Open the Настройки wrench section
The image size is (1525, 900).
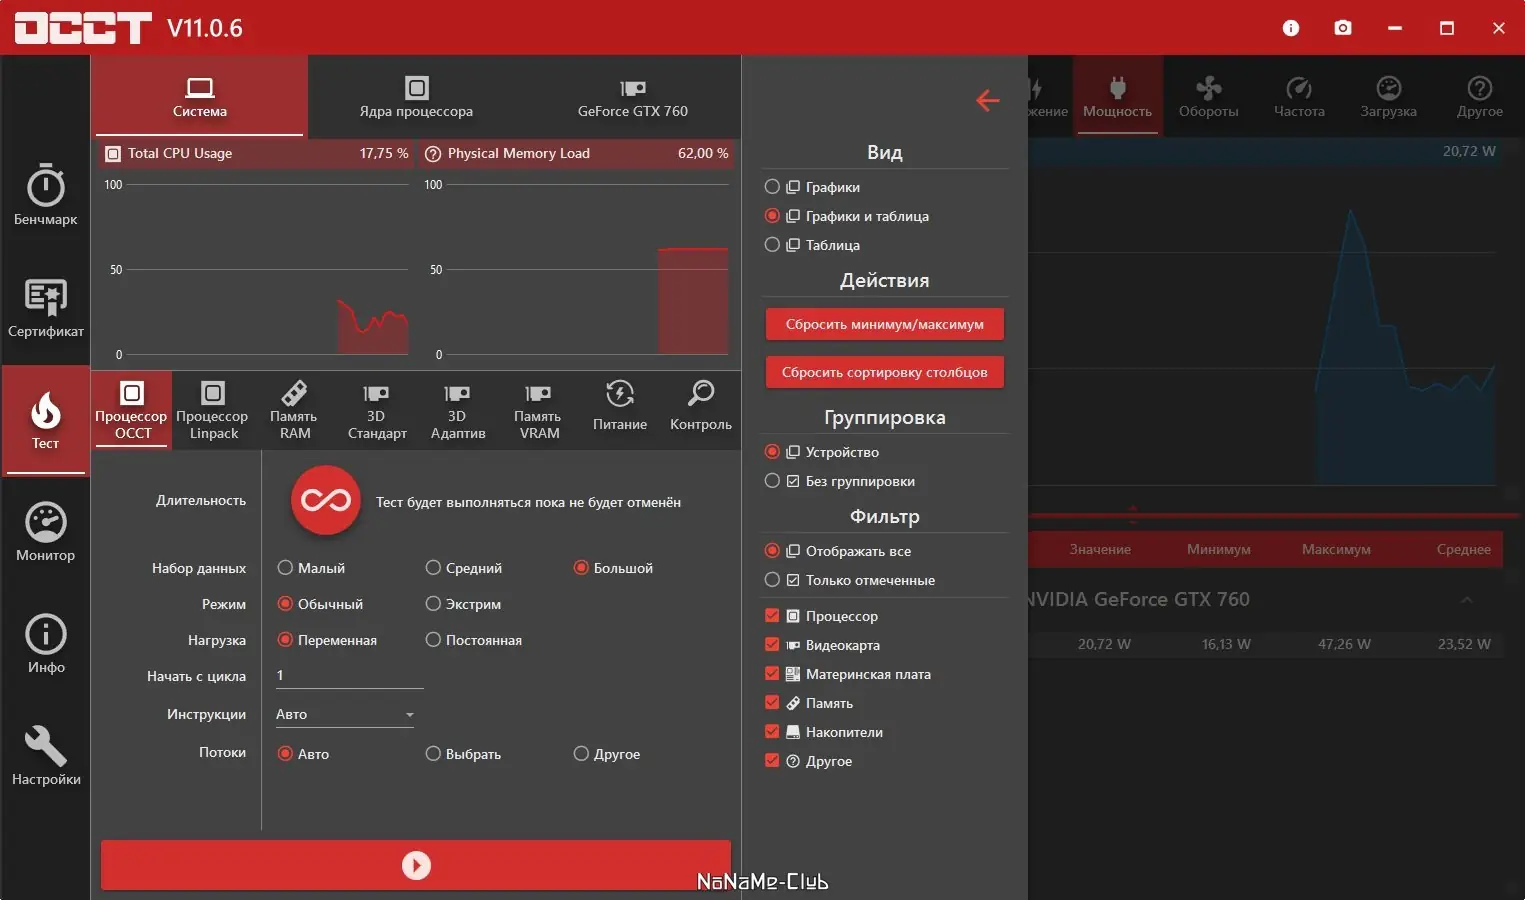(46, 756)
